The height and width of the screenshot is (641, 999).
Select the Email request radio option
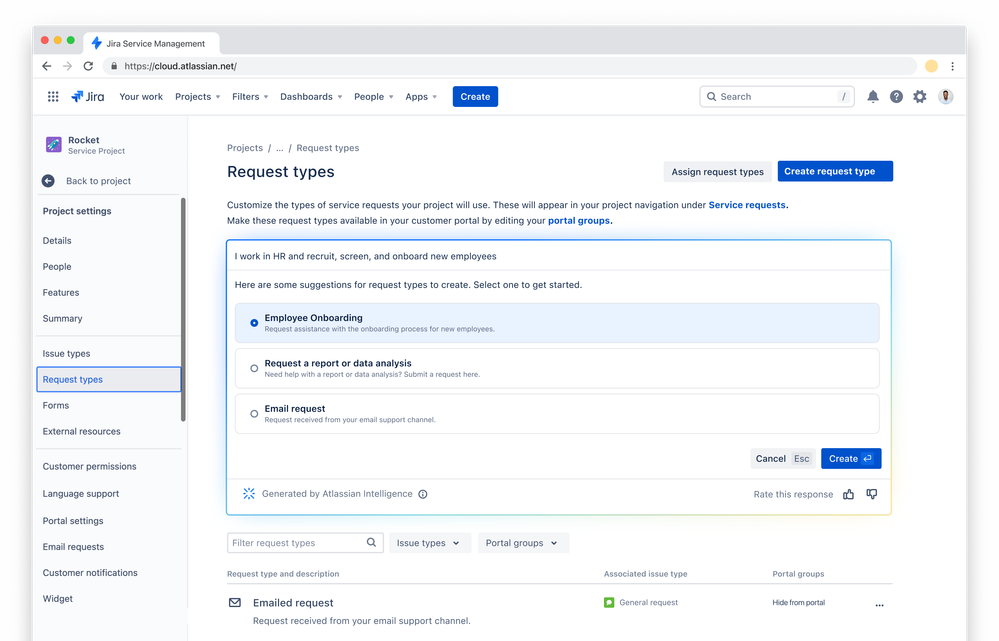[254, 414]
